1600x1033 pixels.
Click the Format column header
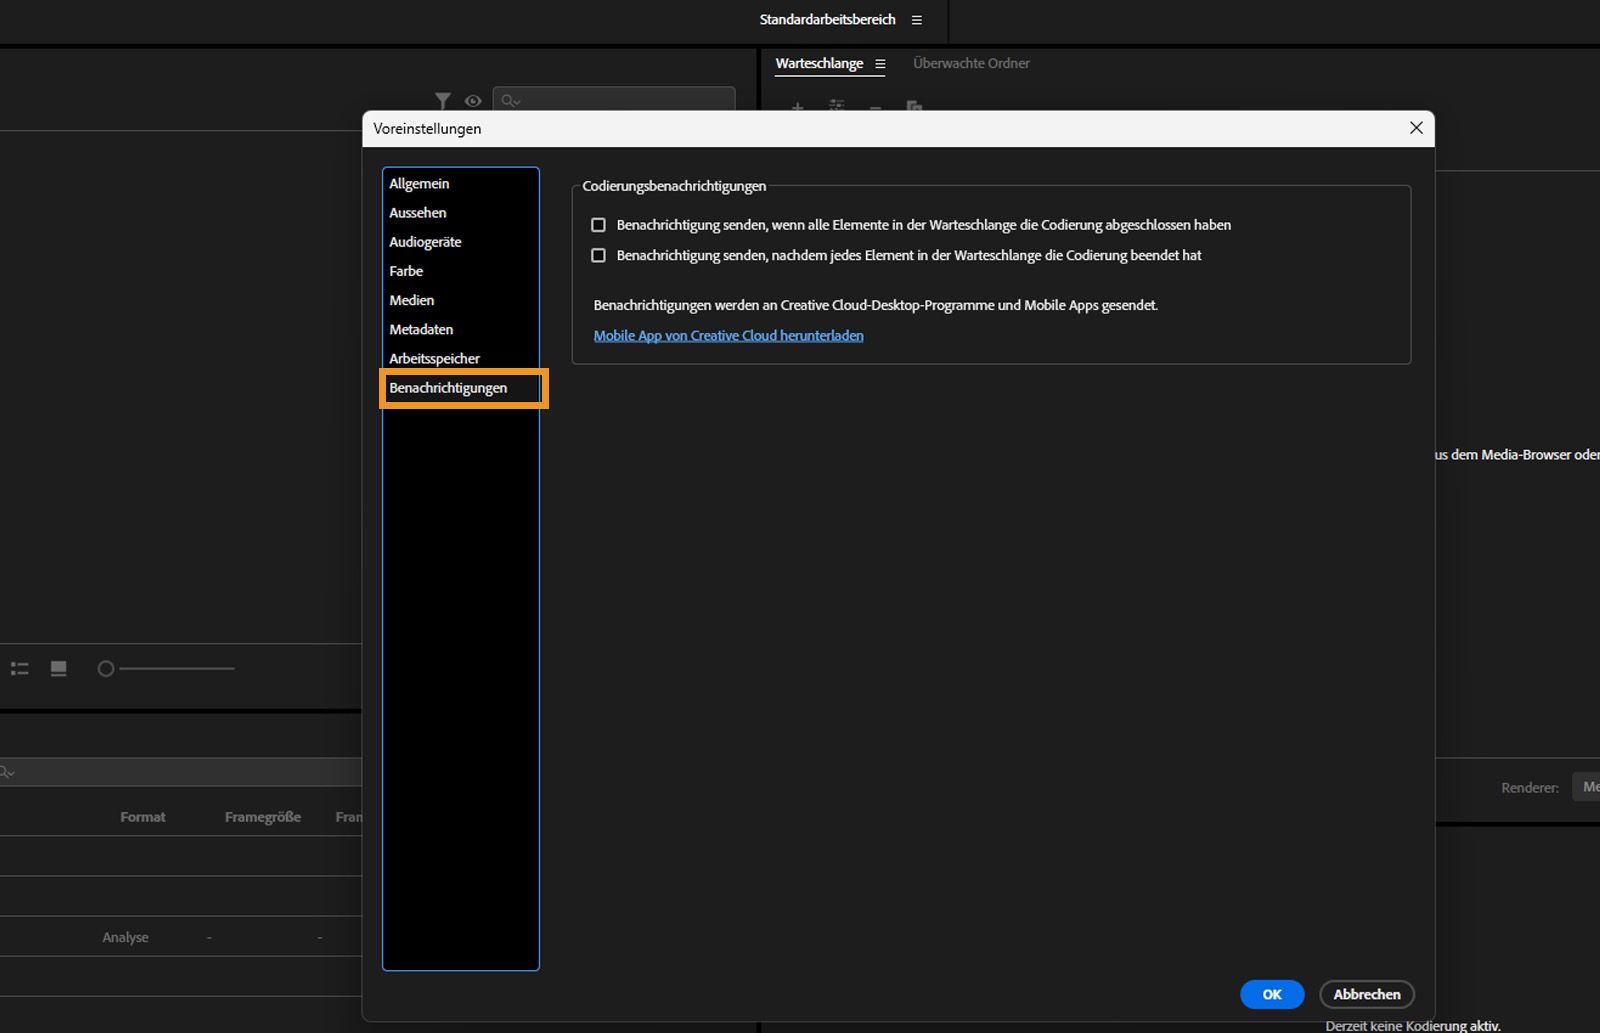click(x=143, y=817)
